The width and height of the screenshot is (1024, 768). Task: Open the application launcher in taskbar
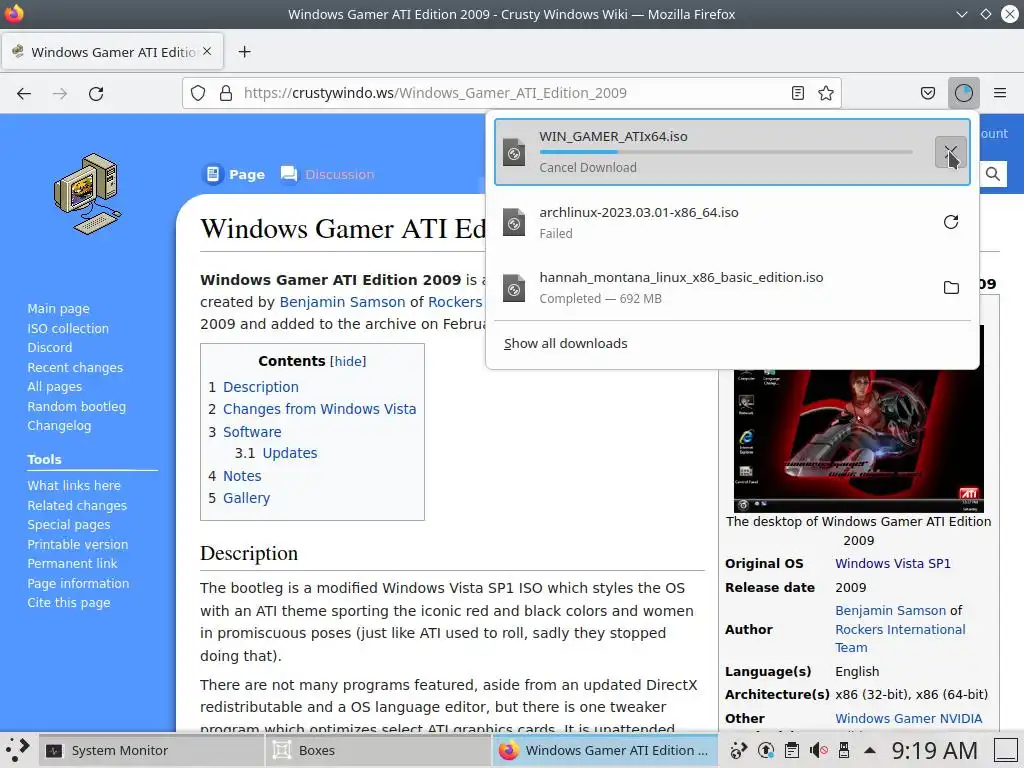coord(18,750)
